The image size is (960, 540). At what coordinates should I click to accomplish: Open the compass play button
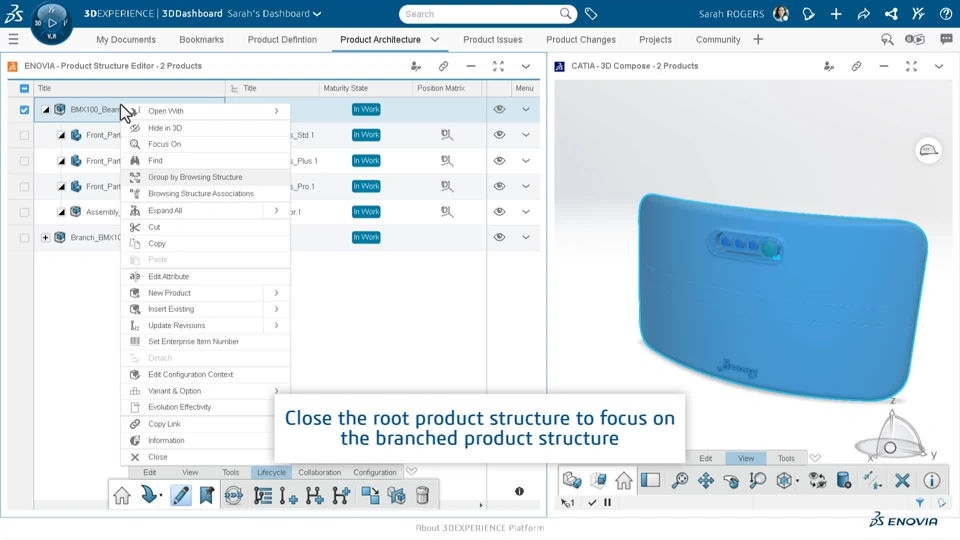click(x=51, y=23)
